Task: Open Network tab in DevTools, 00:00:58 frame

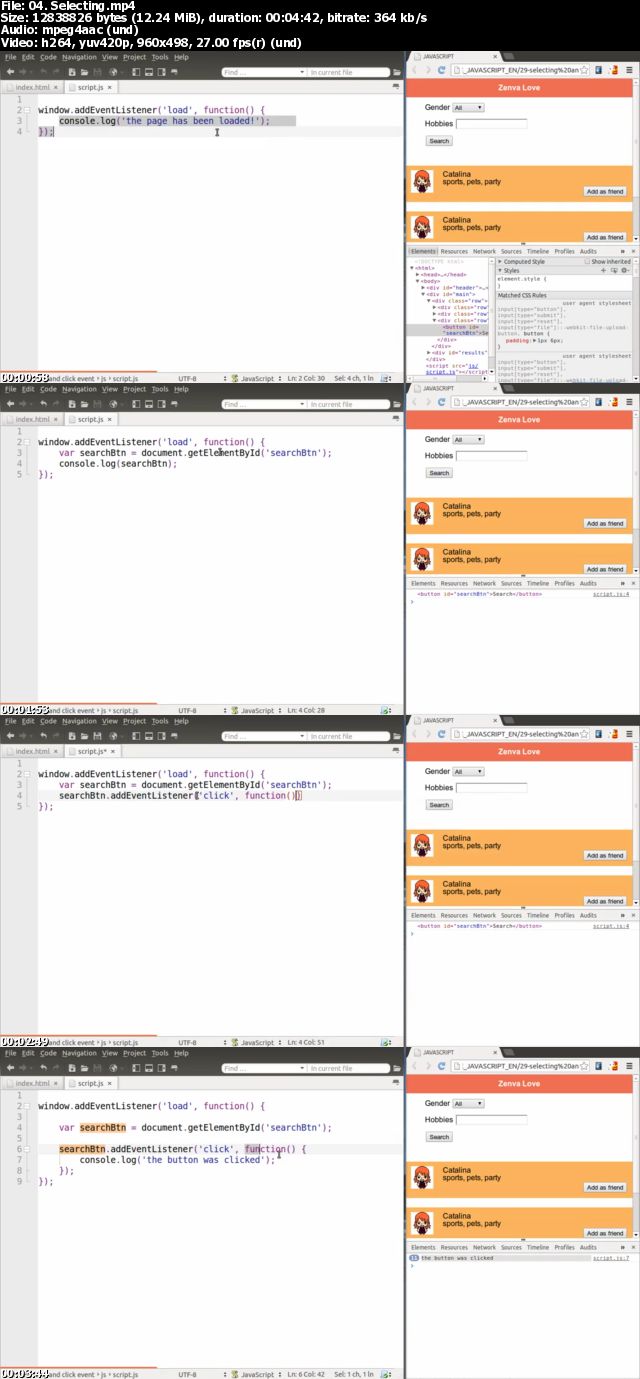Action: pyautogui.click(x=484, y=251)
